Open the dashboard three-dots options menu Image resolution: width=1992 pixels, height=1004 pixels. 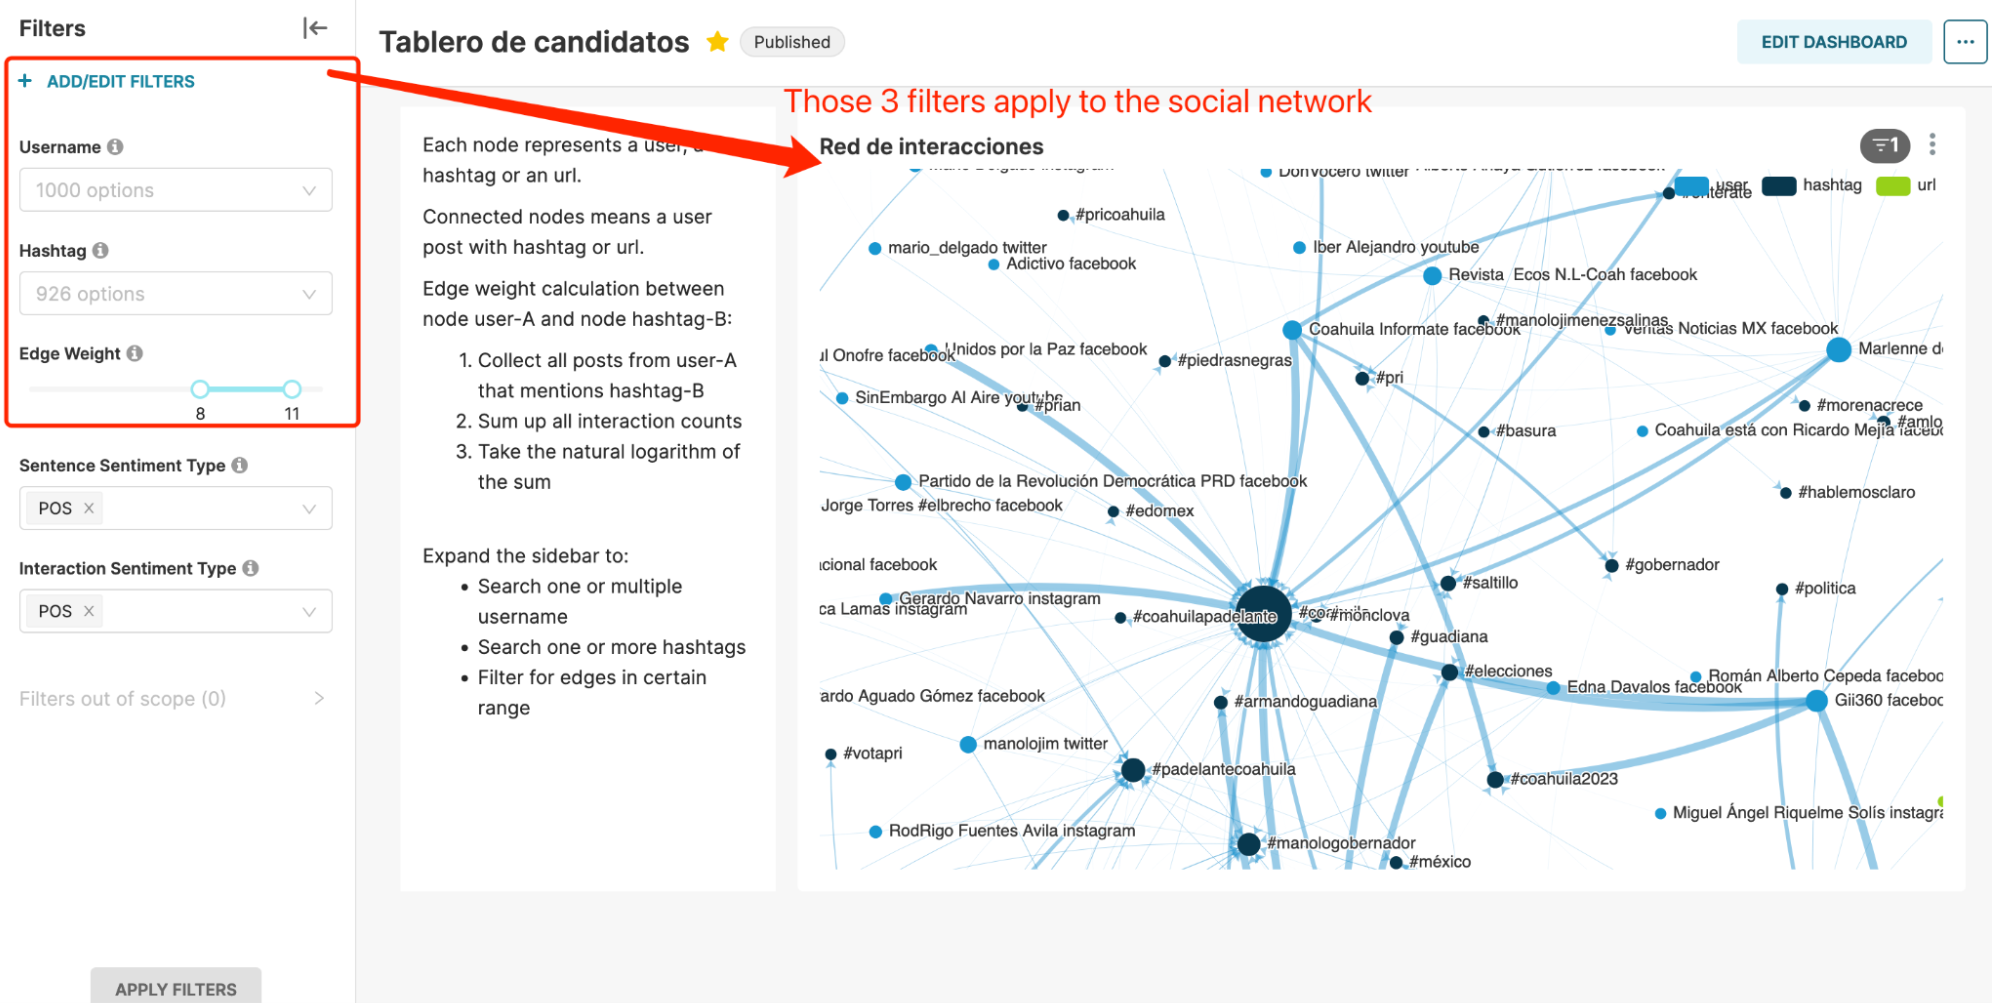point(1965,42)
